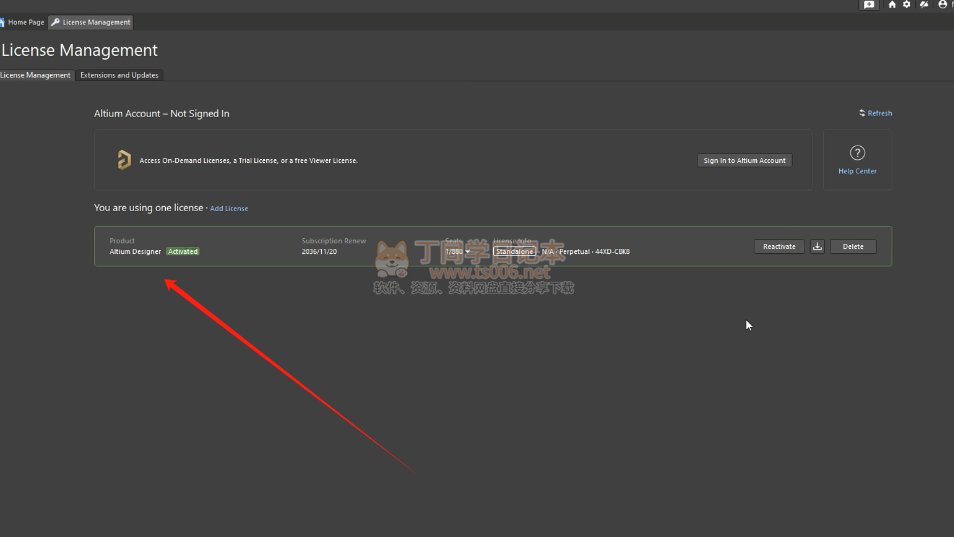Screen dimensions: 954x537
Task: Open the Extensions and Updates tab
Action: coord(119,75)
